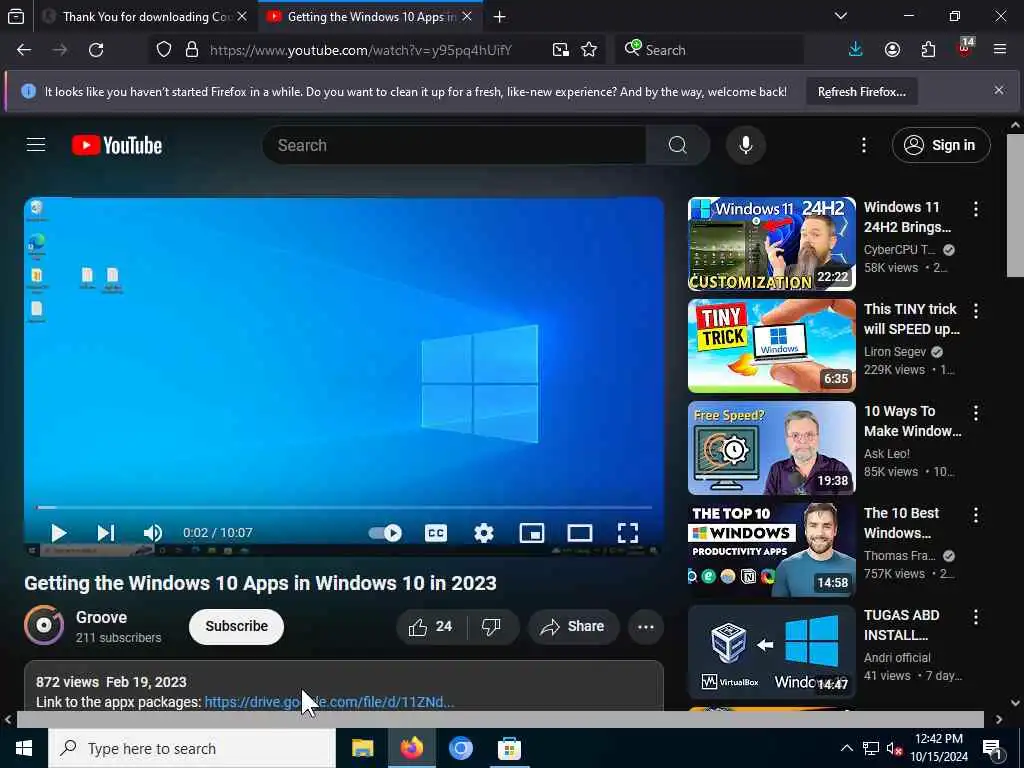Turn on closed captions CC button
Screen dimensions: 1024x768
[436, 533]
